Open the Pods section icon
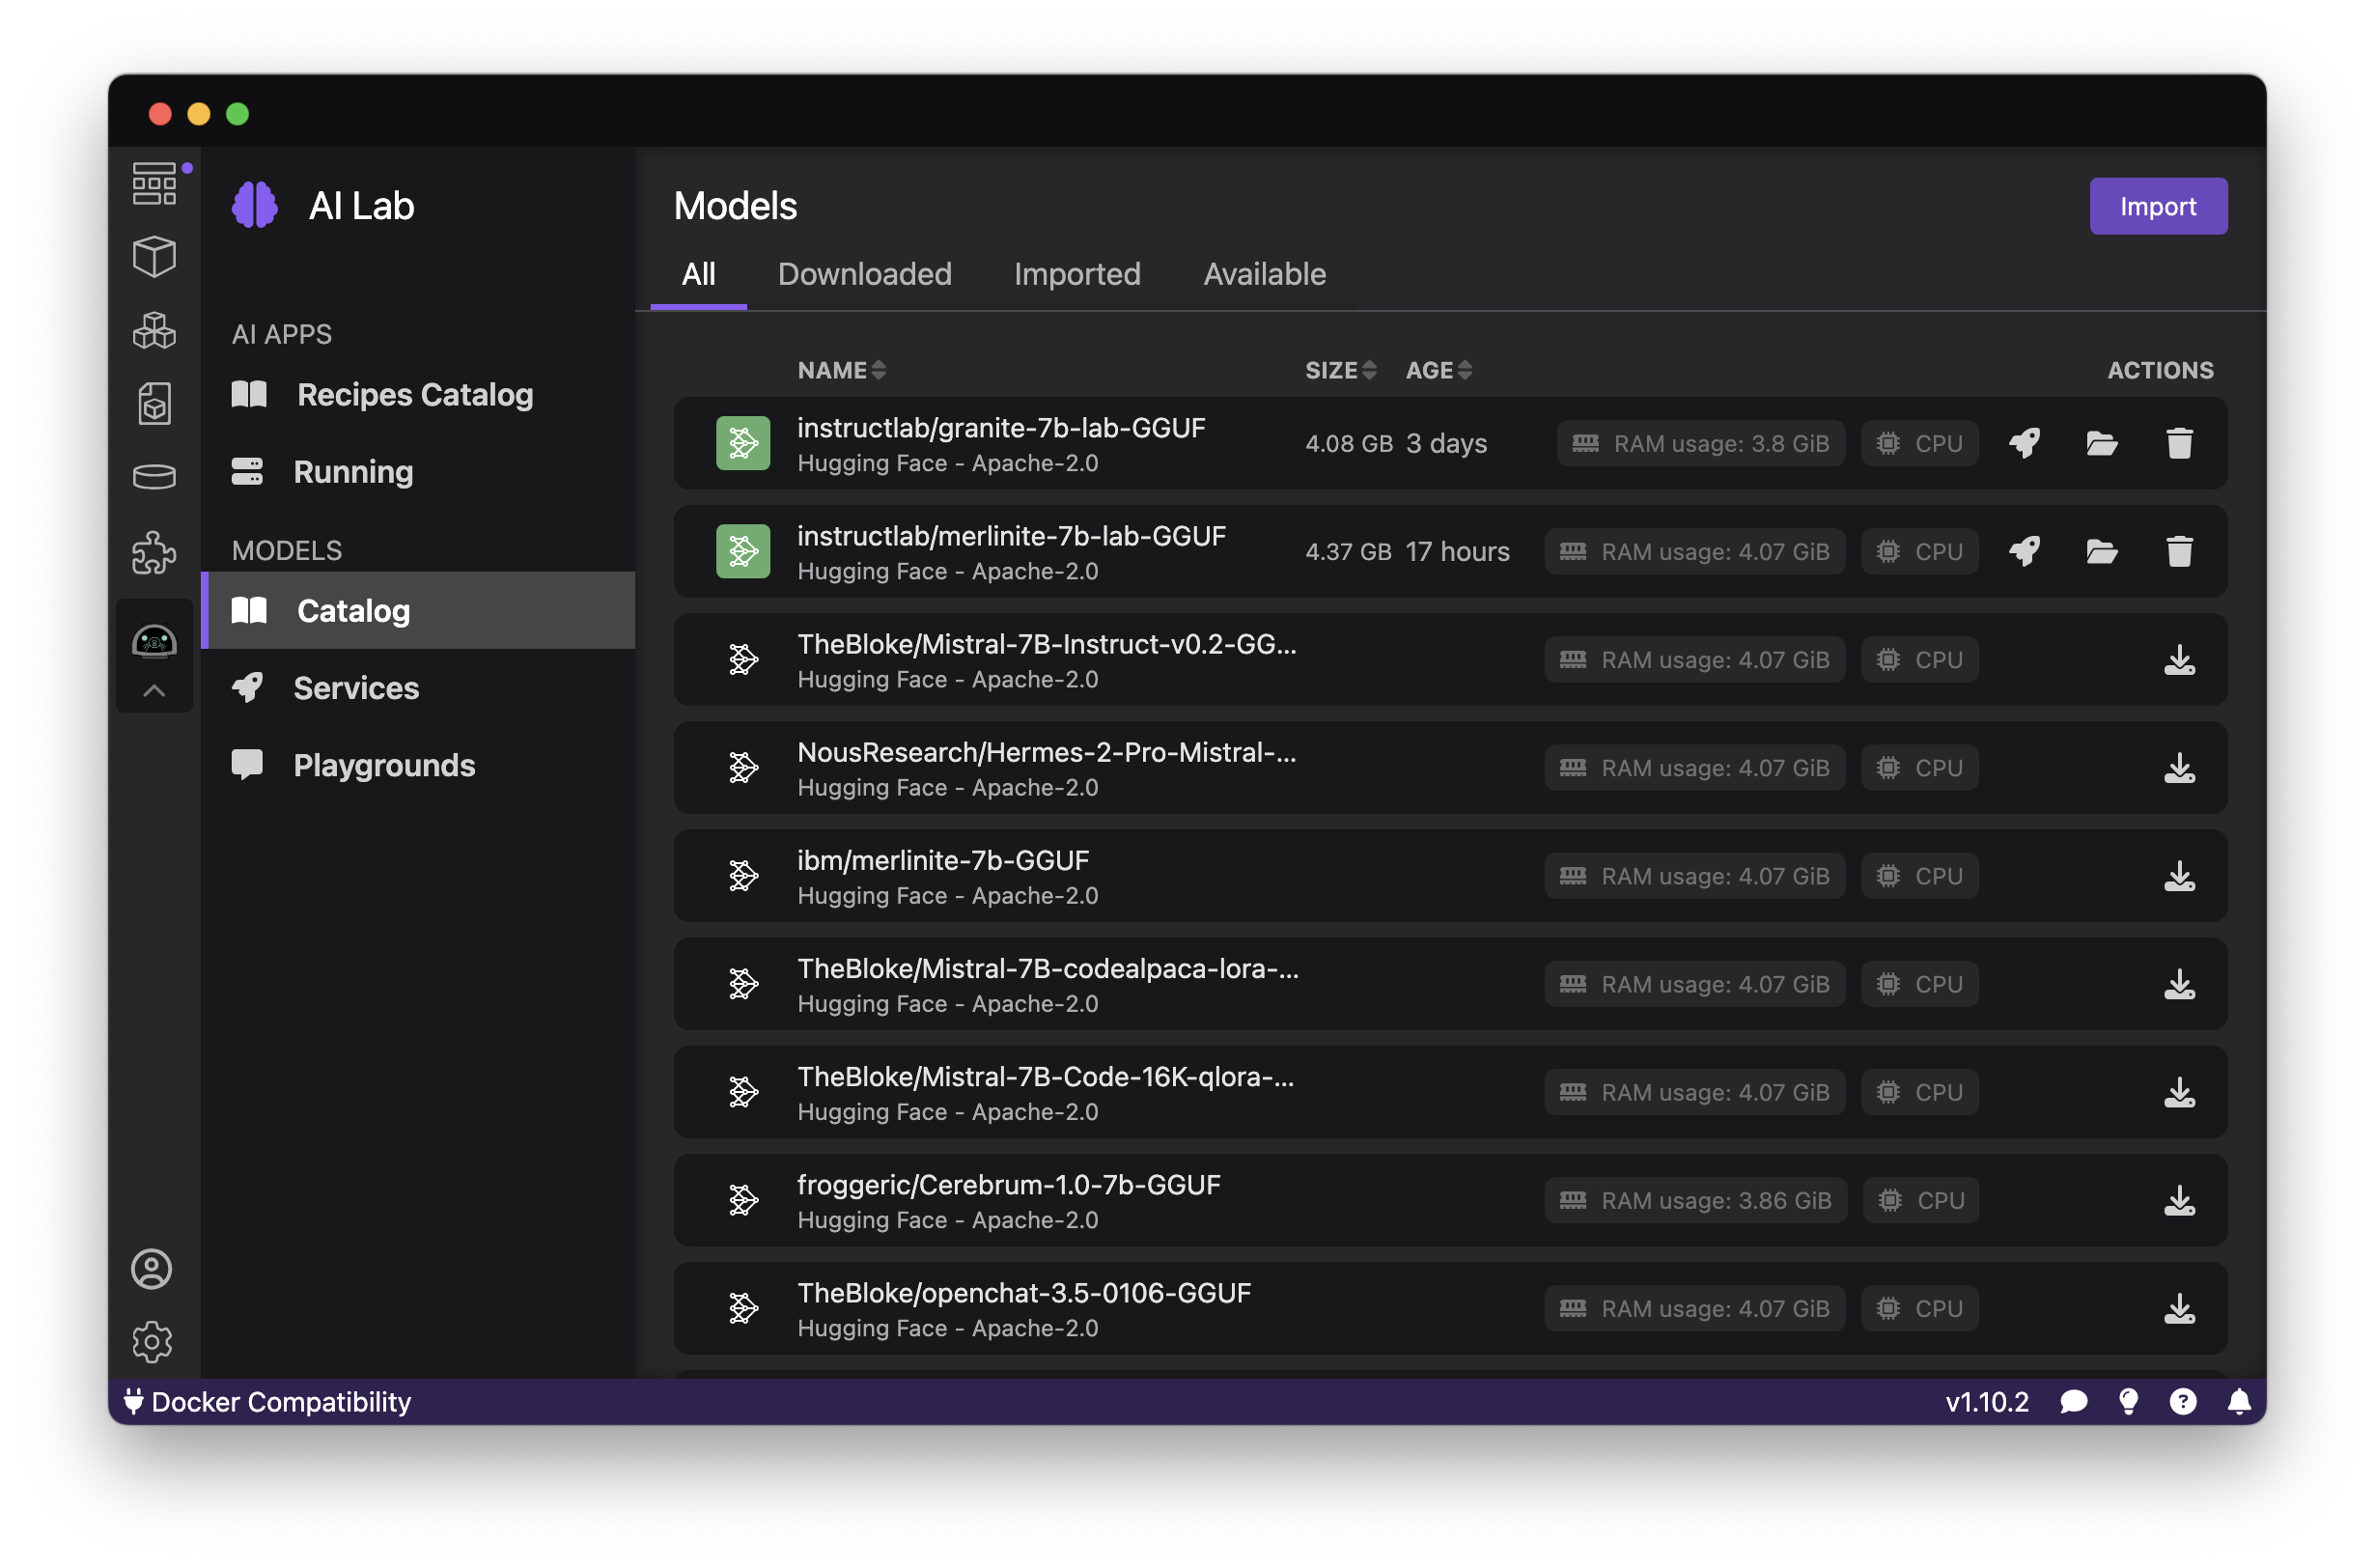 pos(154,330)
